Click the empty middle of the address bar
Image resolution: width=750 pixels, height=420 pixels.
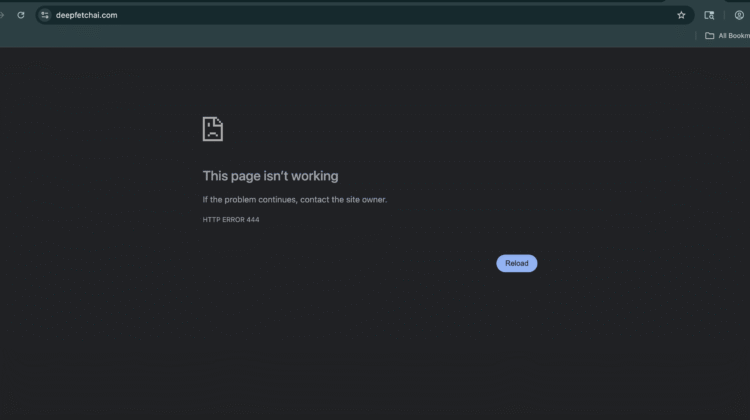(x=380, y=15)
